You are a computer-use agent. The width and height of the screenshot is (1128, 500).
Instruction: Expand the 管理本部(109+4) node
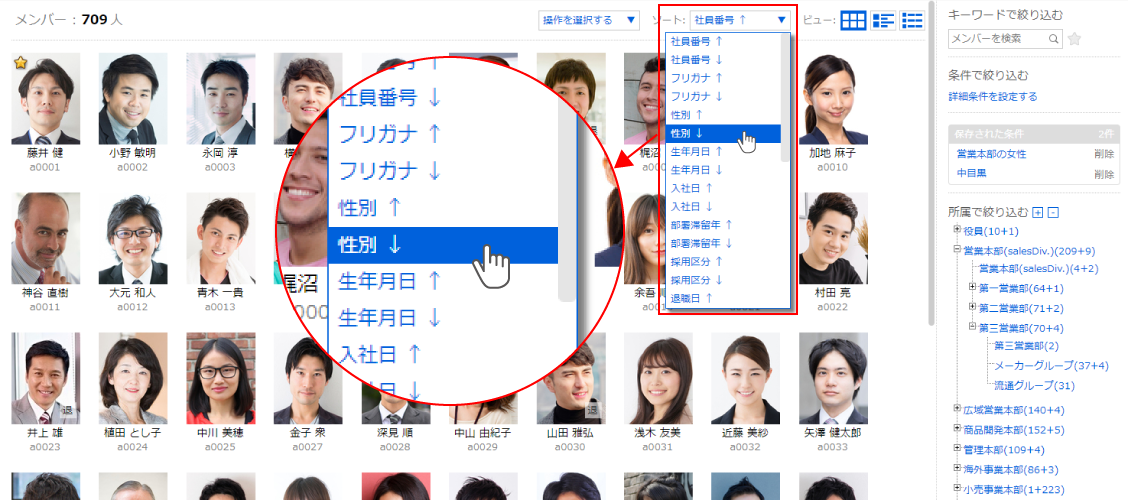[958, 447]
